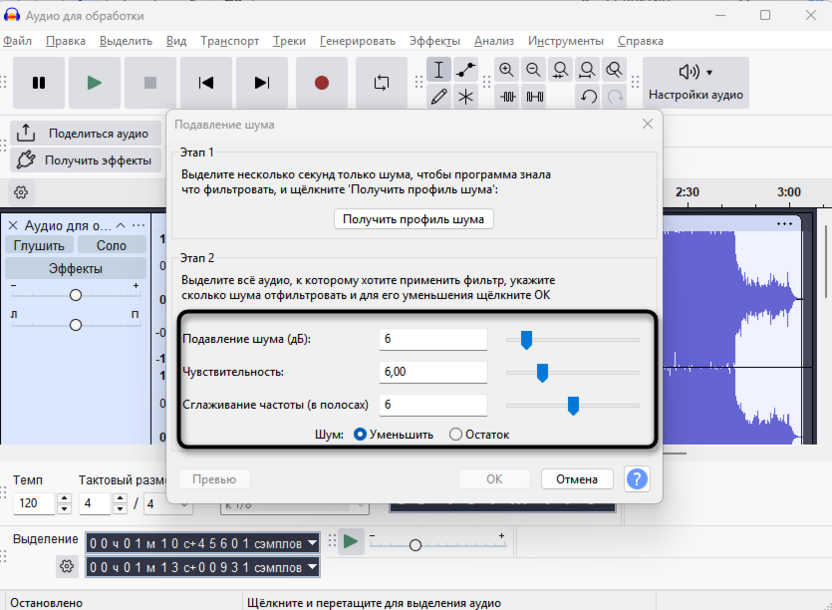
Task: Open help with the question mark button
Action: [637, 479]
